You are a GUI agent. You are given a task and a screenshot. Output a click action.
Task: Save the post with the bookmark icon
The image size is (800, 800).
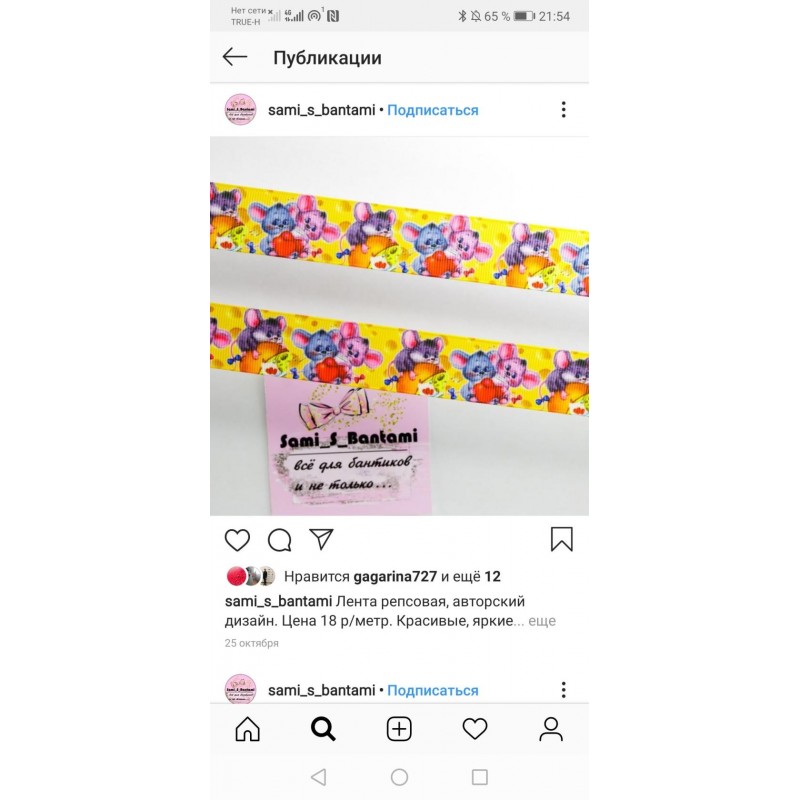(x=562, y=539)
